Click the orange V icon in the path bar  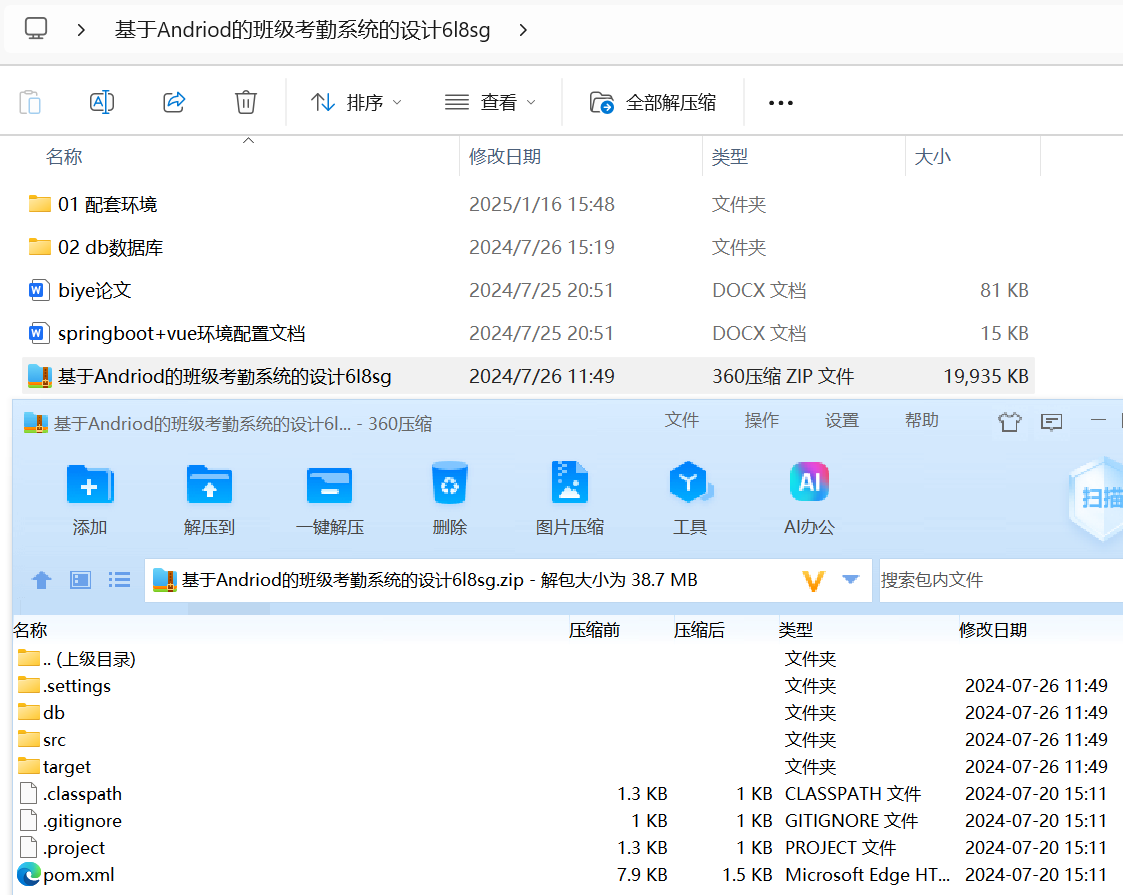pyautogui.click(x=814, y=580)
